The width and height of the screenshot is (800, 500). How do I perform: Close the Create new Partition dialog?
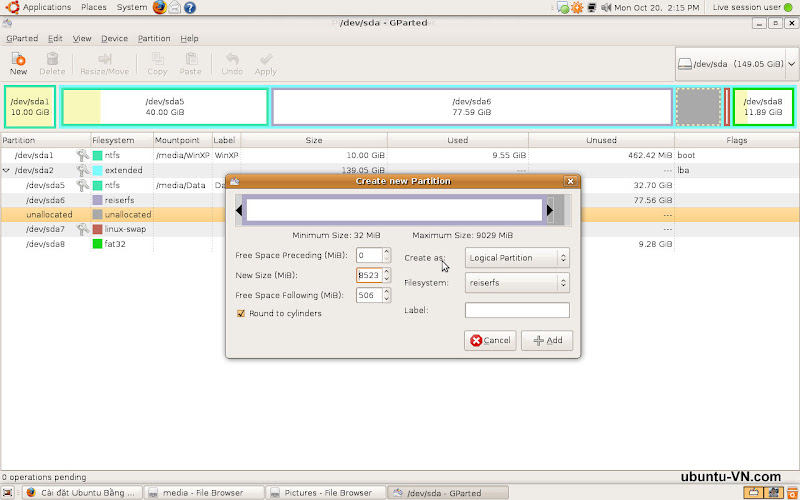tap(570, 181)
